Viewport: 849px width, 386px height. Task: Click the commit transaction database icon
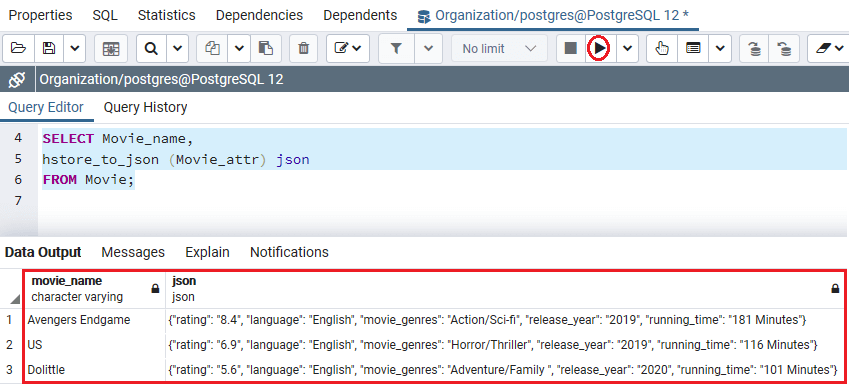755,48
